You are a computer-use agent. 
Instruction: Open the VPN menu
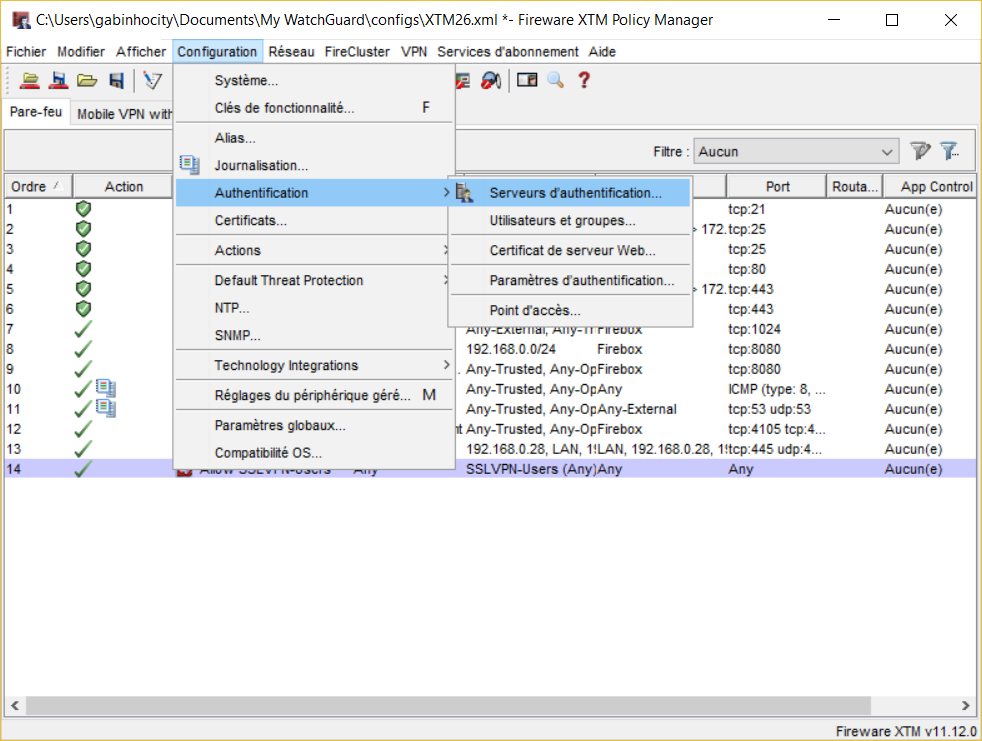click(414, 51)
